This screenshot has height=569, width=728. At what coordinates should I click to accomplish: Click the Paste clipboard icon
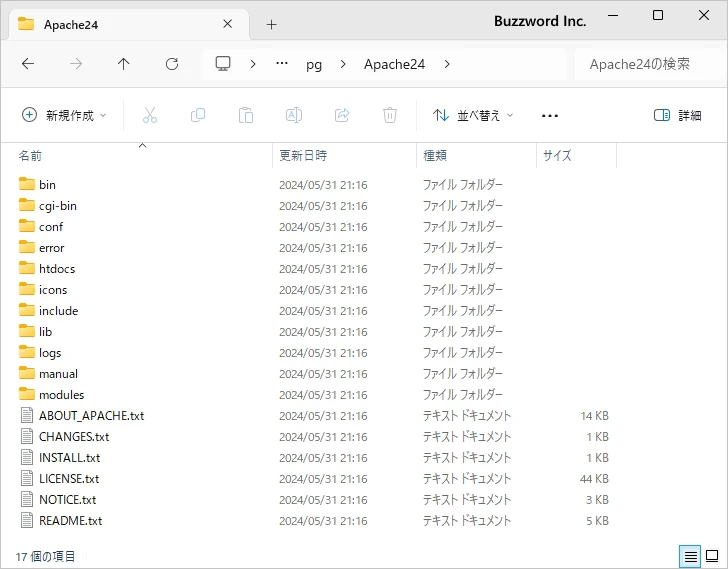[x=246, y=115]
